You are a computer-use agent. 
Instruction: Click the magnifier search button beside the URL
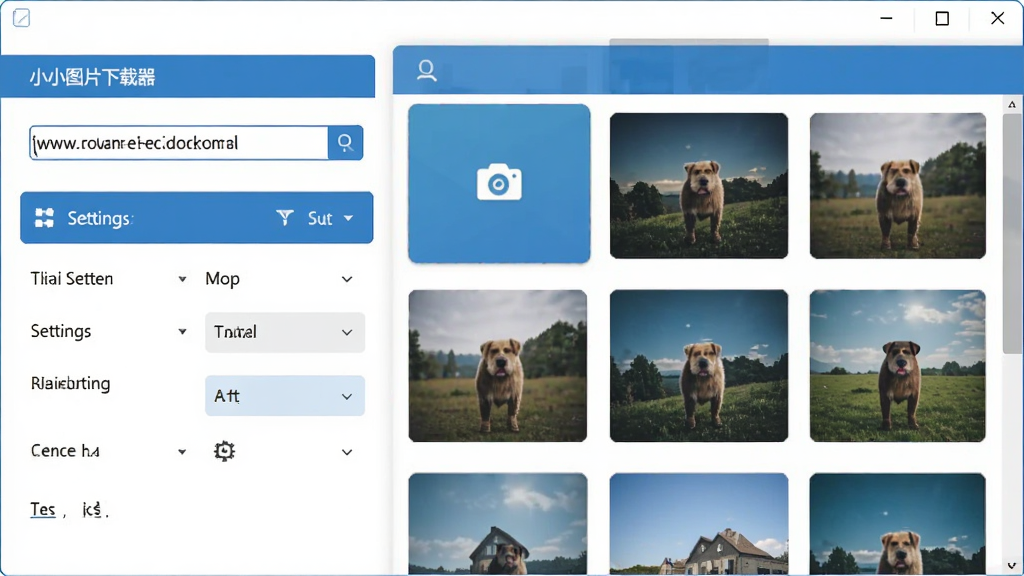[x=345, y=142]
